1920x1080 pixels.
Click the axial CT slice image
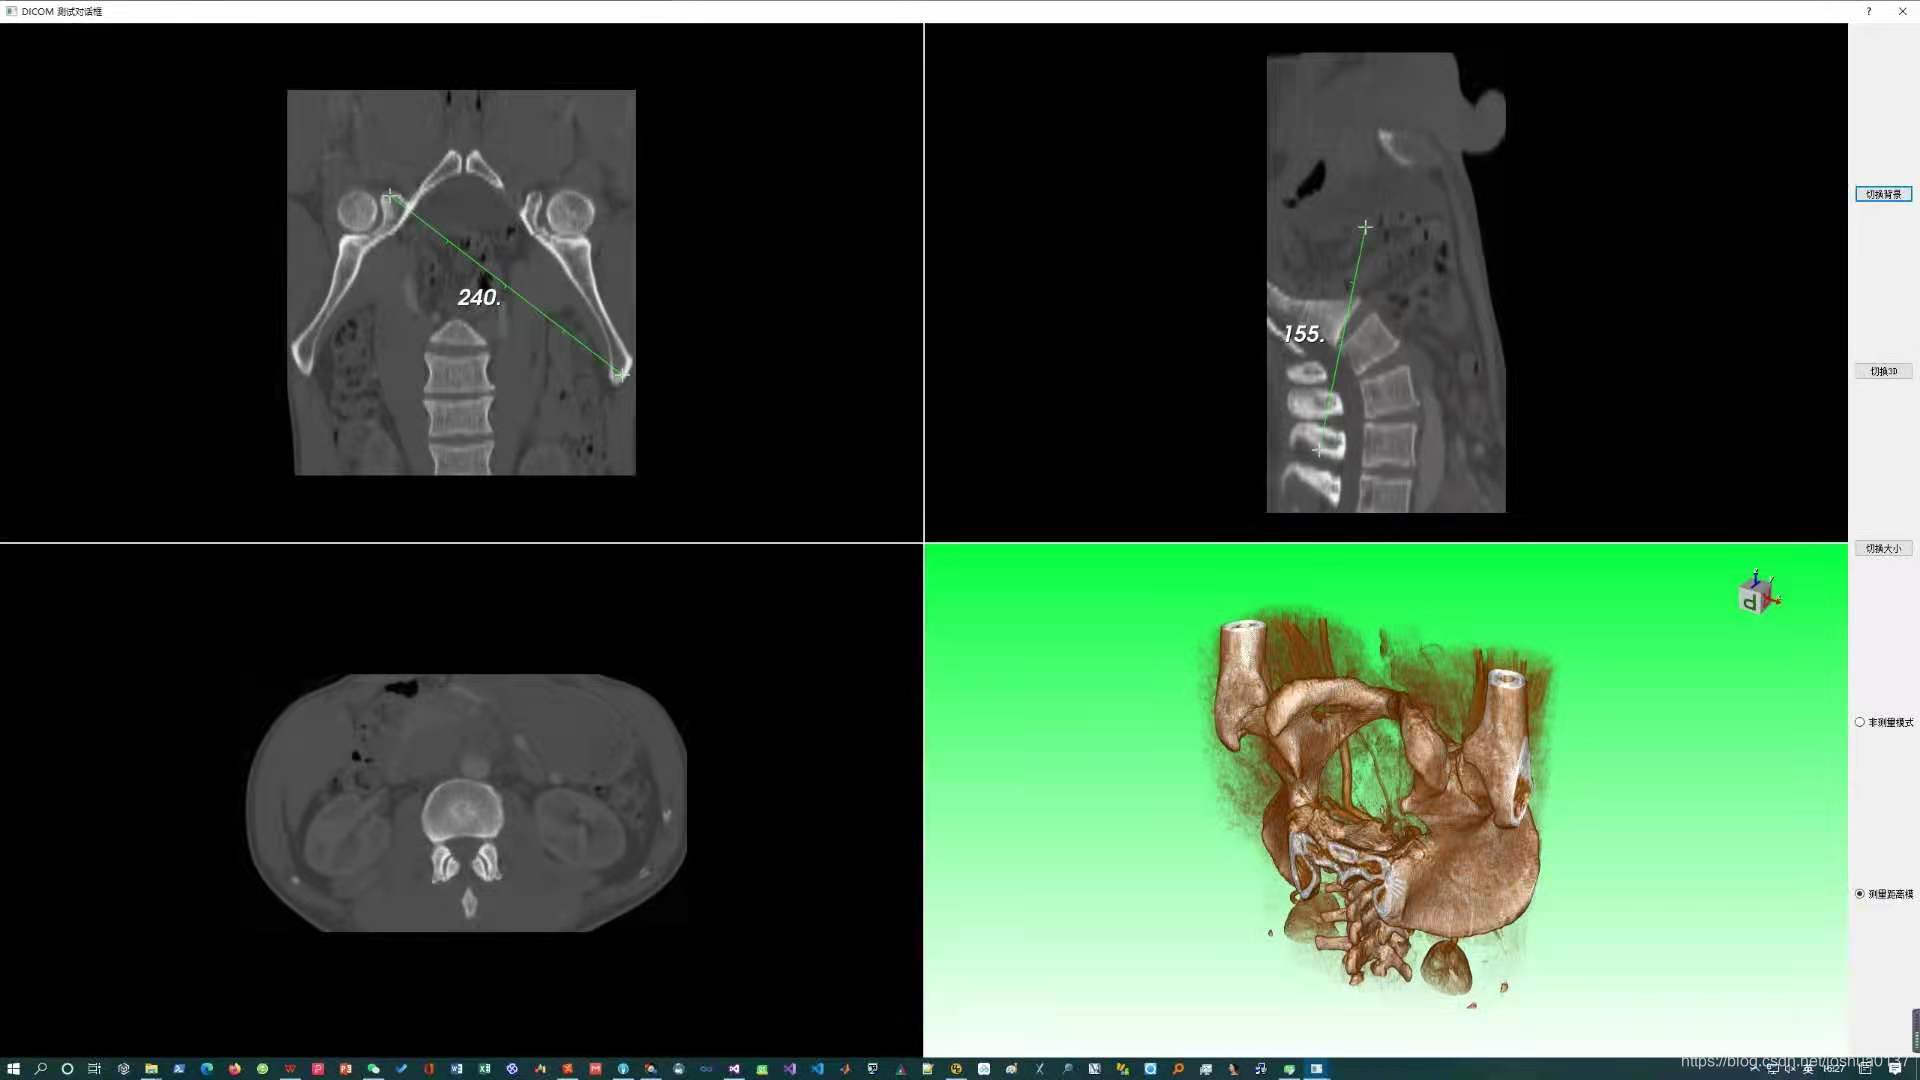pos(466,802)
